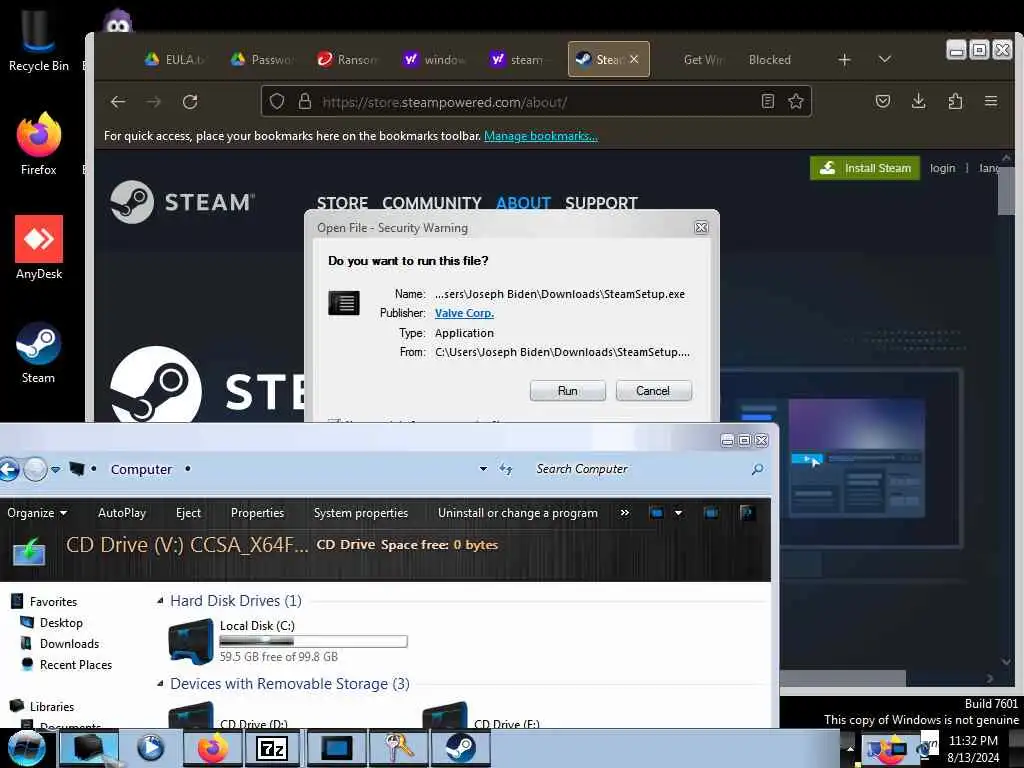Open the recent pages dropdown arrow
The image size is (1024, 768).
(56, 469)
